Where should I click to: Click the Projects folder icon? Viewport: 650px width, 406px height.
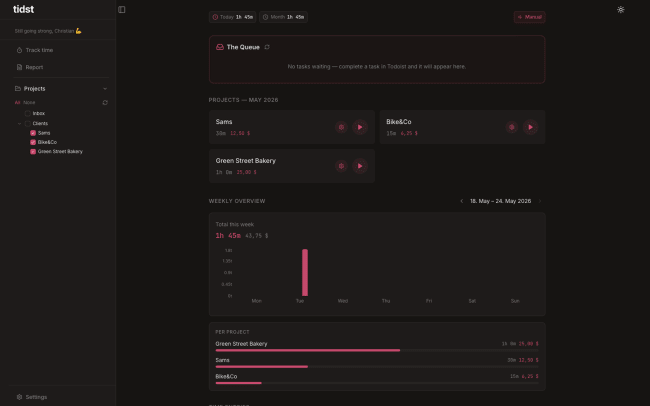[17, 88]
